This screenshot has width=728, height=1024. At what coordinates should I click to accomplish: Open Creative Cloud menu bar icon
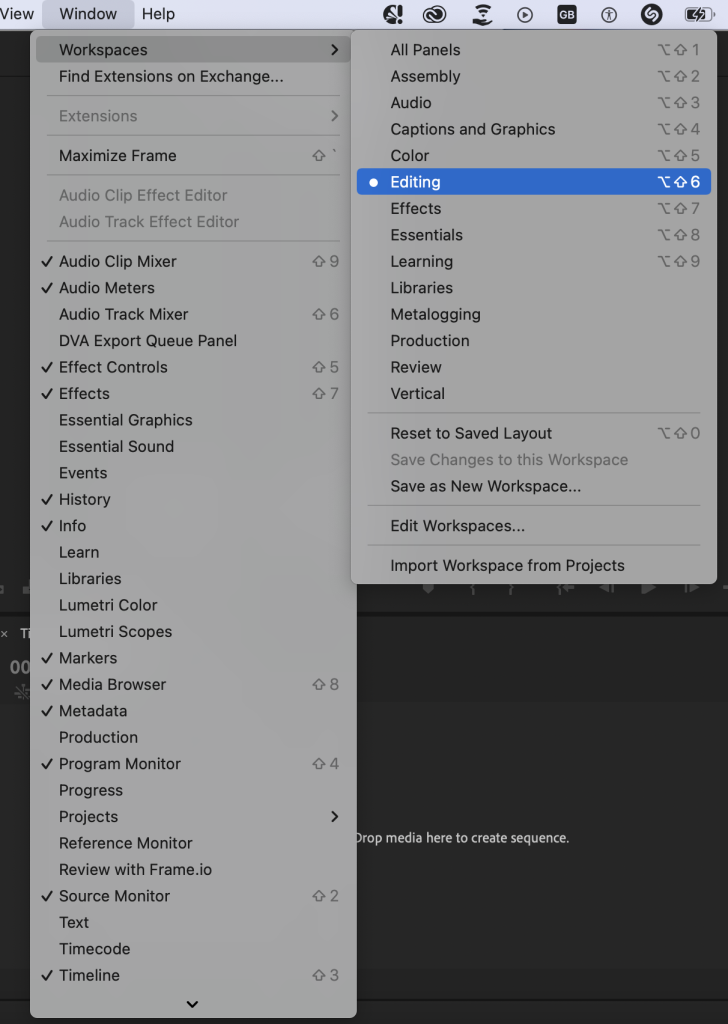pyautogui.click(x=434, y=14)
